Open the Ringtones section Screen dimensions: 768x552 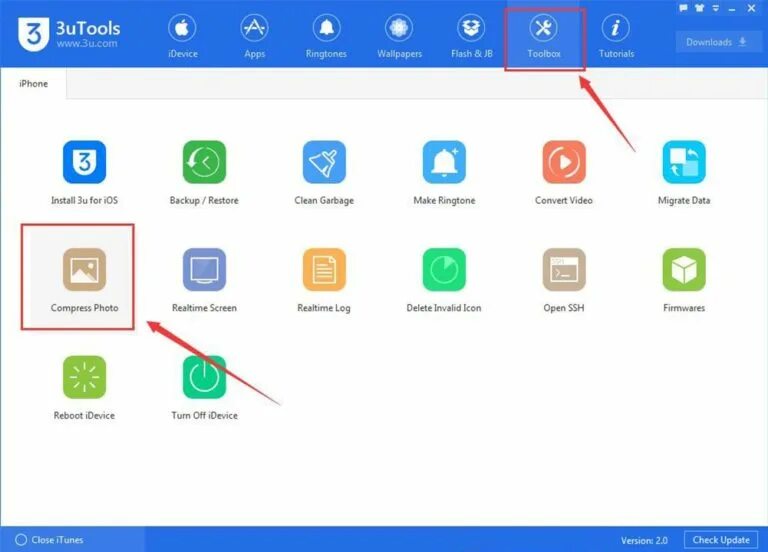326,36
